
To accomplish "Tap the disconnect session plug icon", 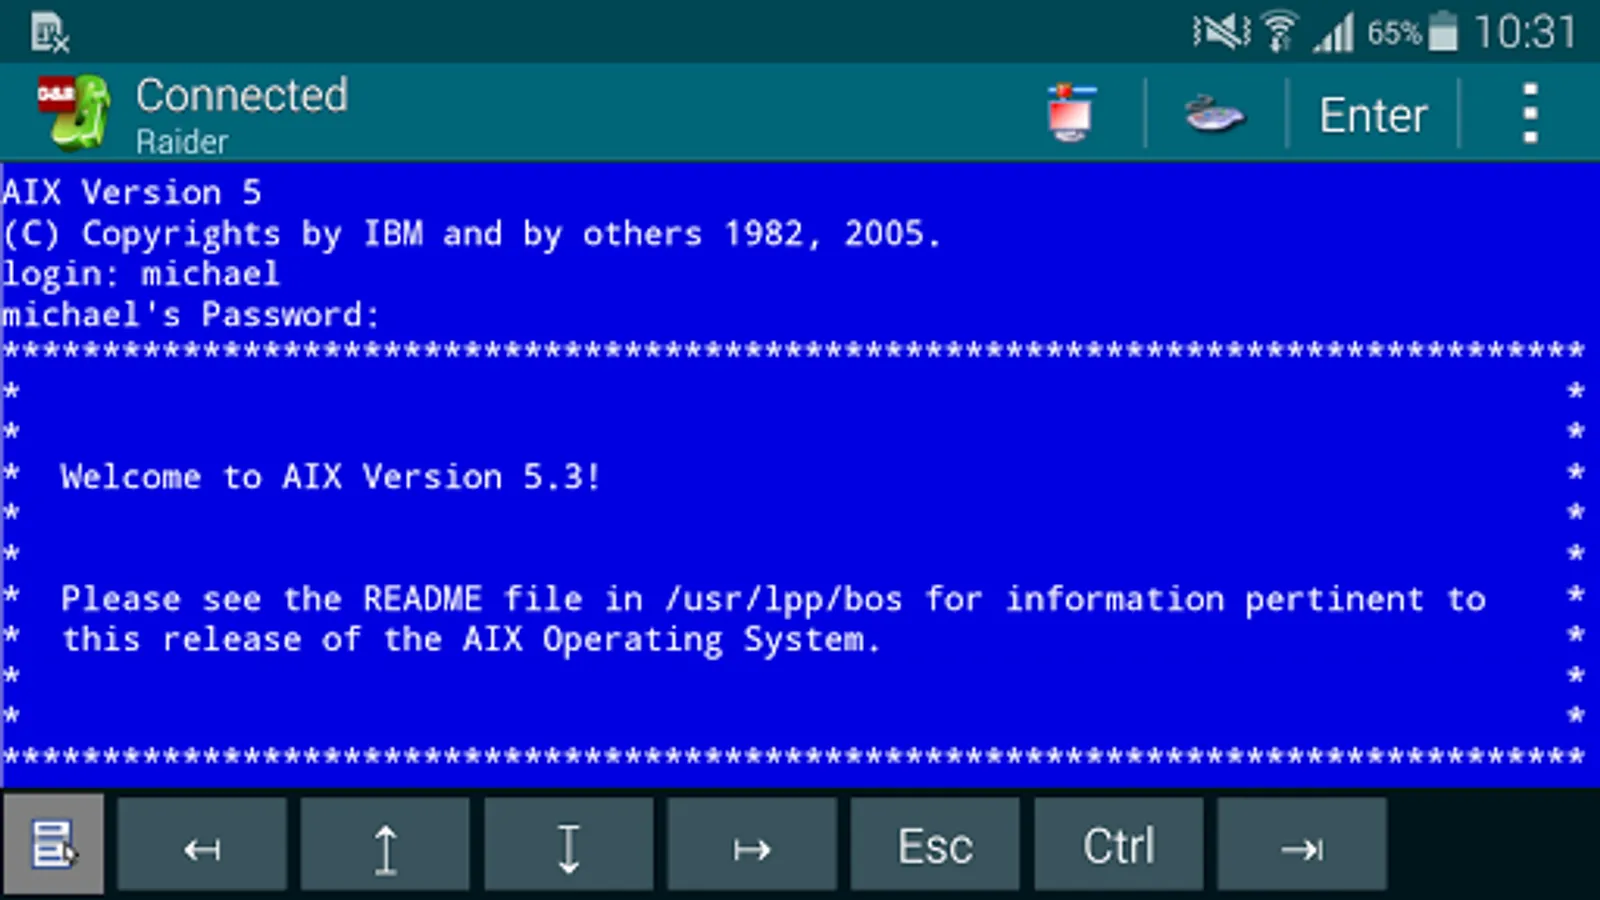I will [1215, 113].
